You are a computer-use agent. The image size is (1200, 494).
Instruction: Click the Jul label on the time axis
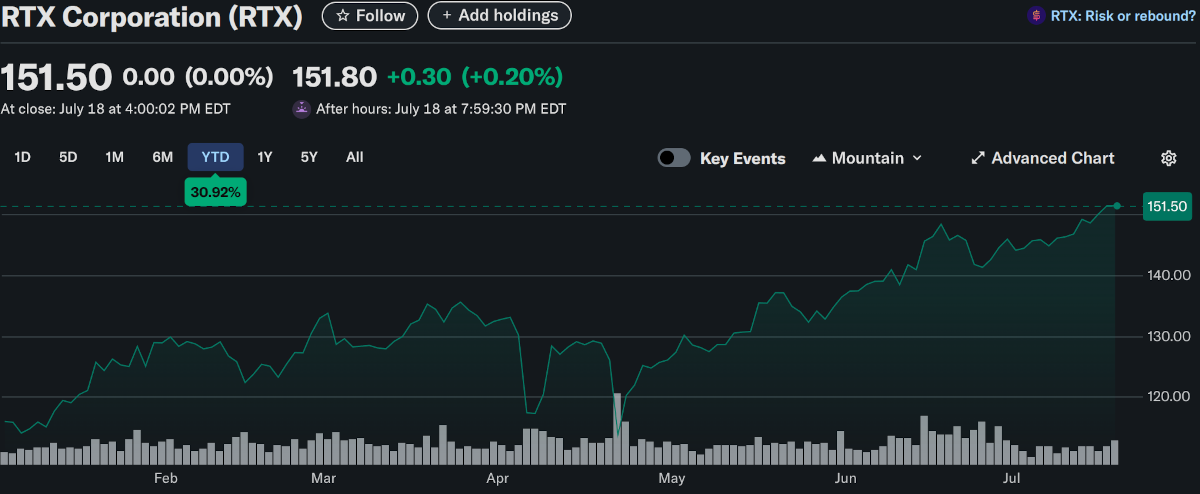[x=1013, y=479]
